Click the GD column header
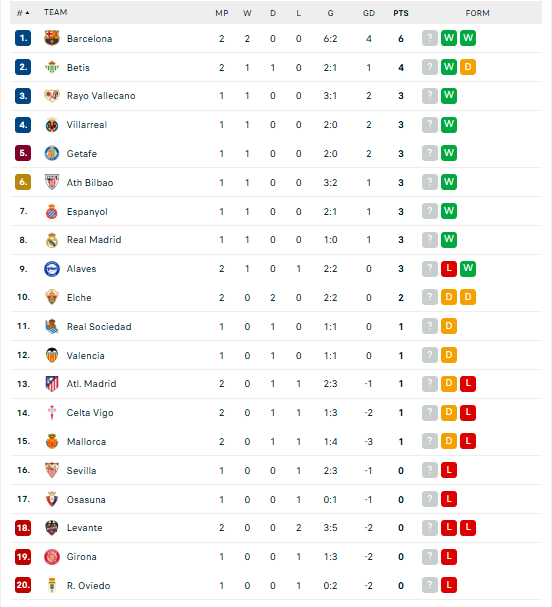 [369, 13]
